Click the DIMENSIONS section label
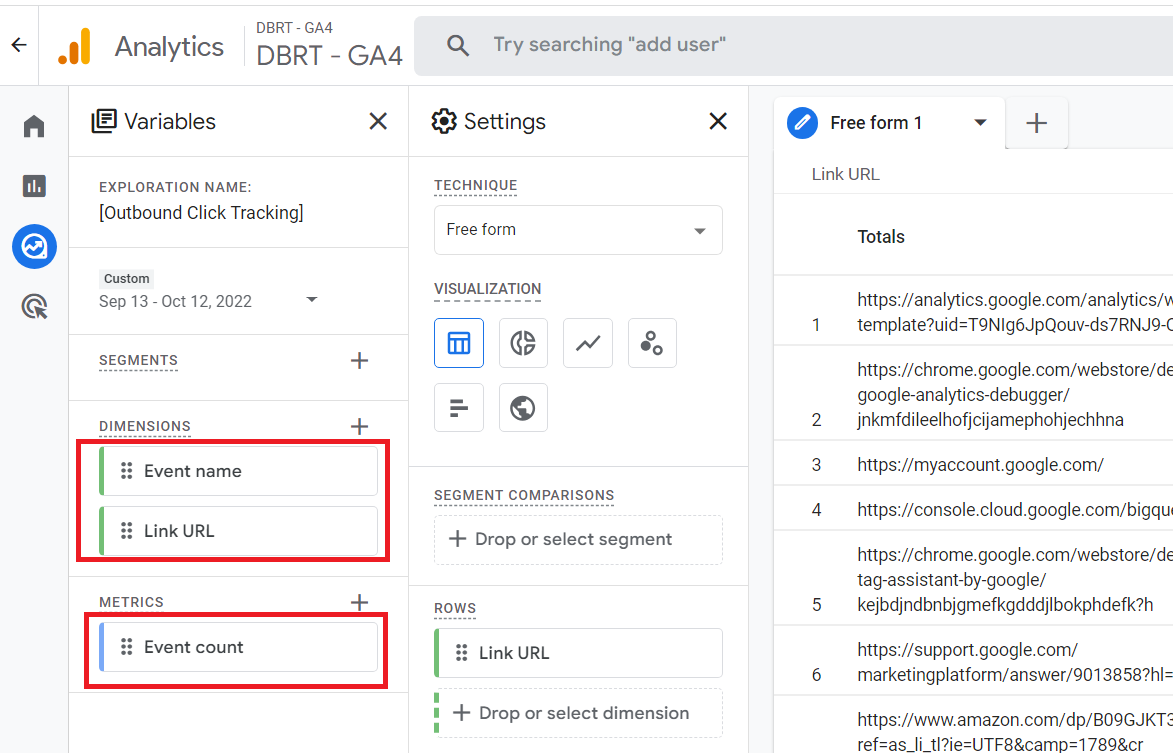Viewport: 1173px width, 753px height. pyautogui.click(x=144, y=426)
